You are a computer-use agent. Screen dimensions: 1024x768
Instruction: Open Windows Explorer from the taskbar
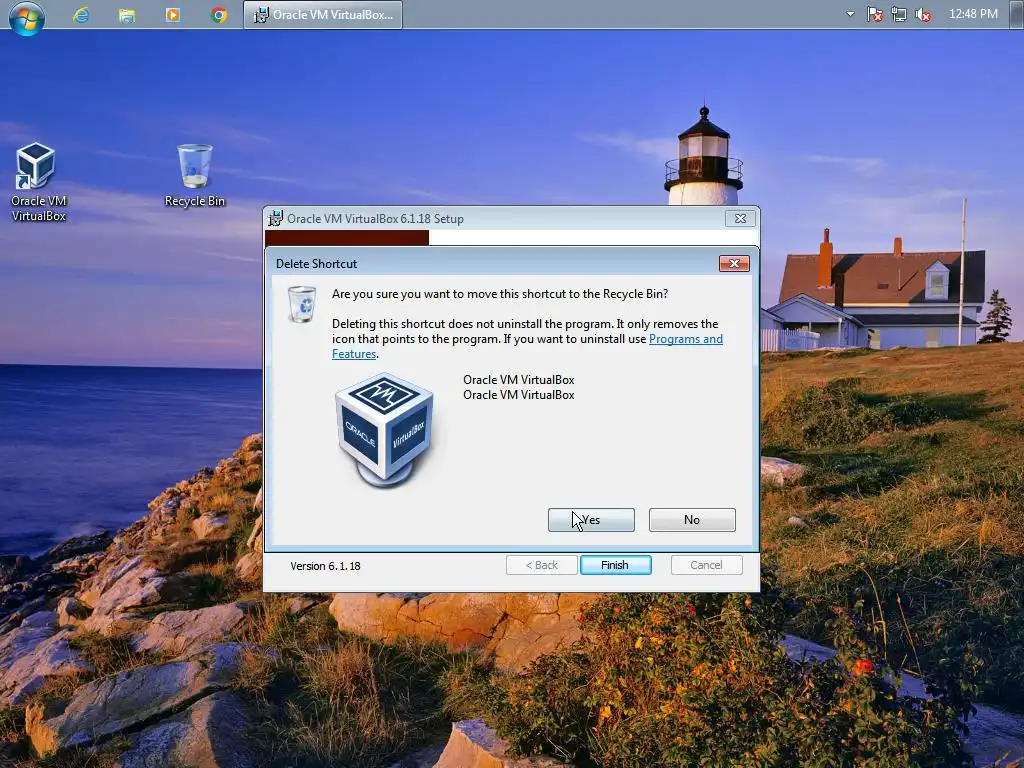point(127,14)
